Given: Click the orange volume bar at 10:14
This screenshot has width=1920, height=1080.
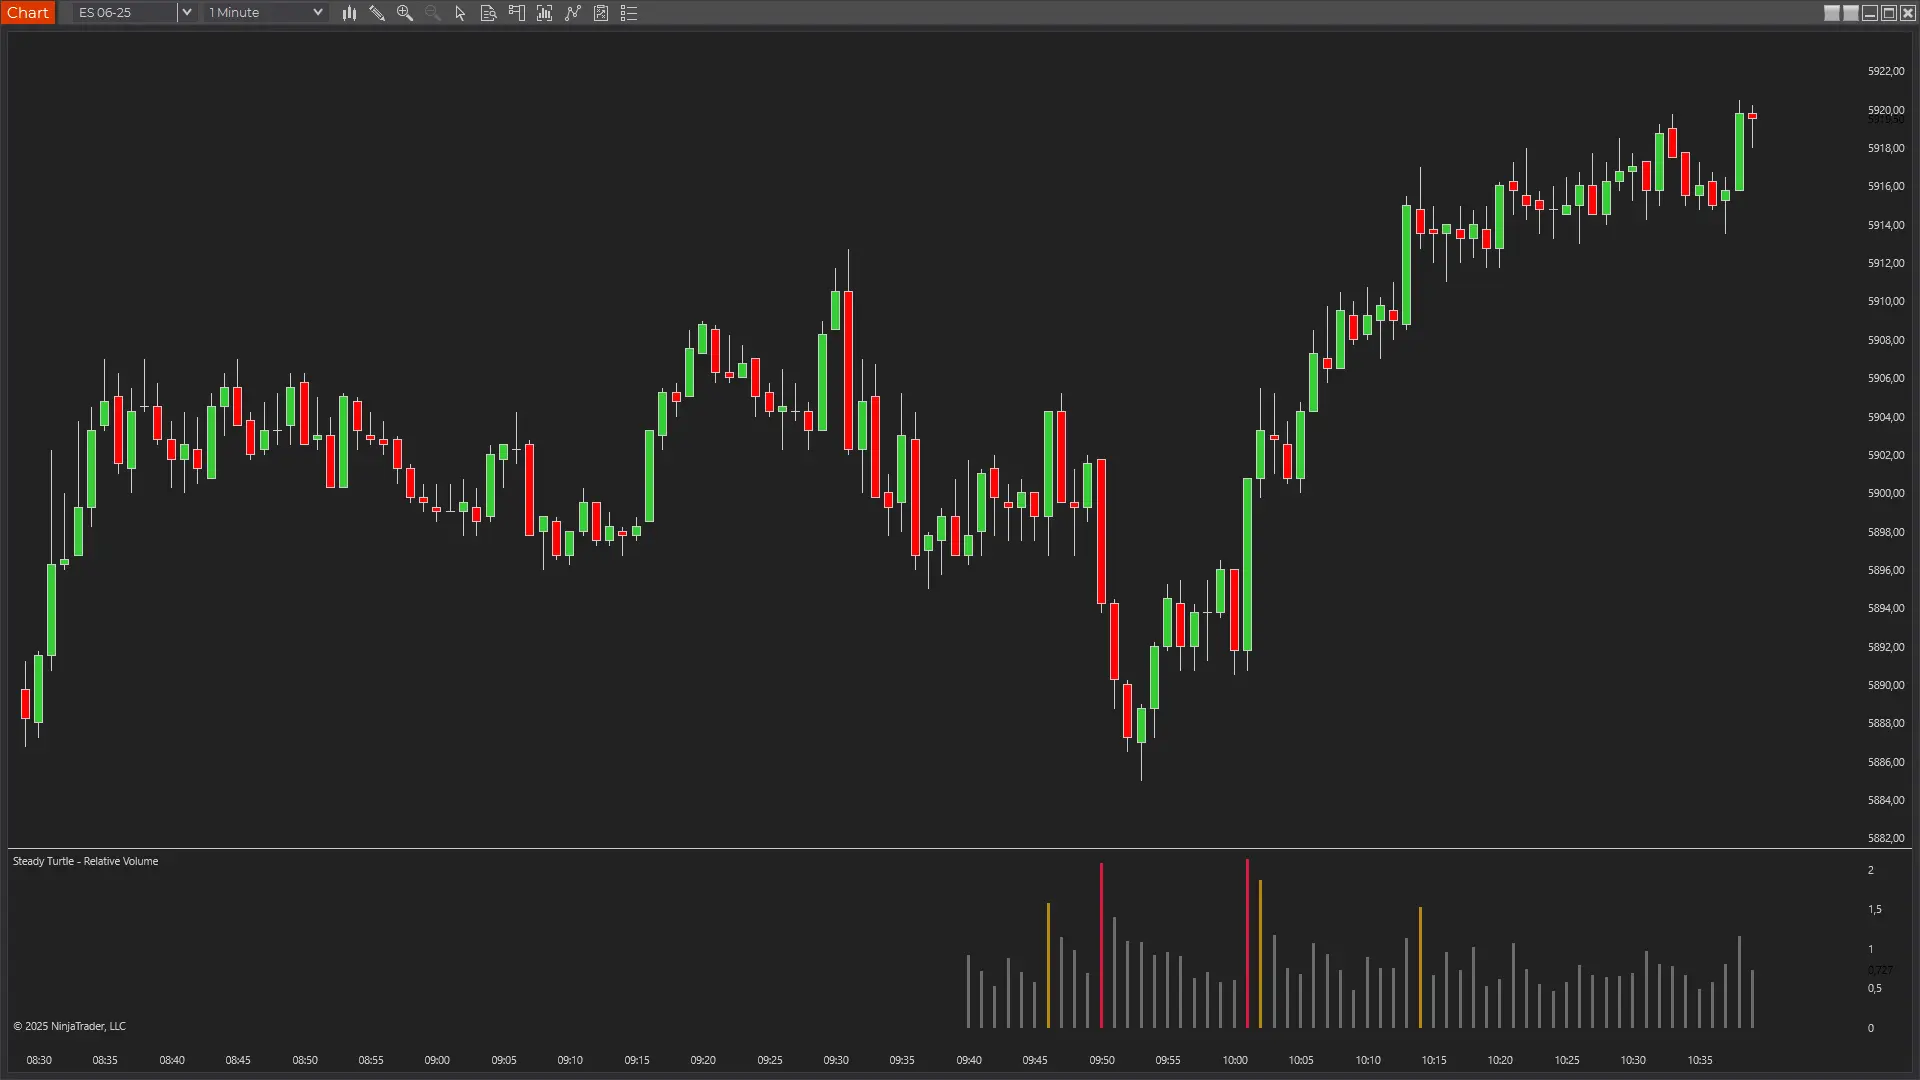Looking at the screenshot, I should tap(1420, 967).
